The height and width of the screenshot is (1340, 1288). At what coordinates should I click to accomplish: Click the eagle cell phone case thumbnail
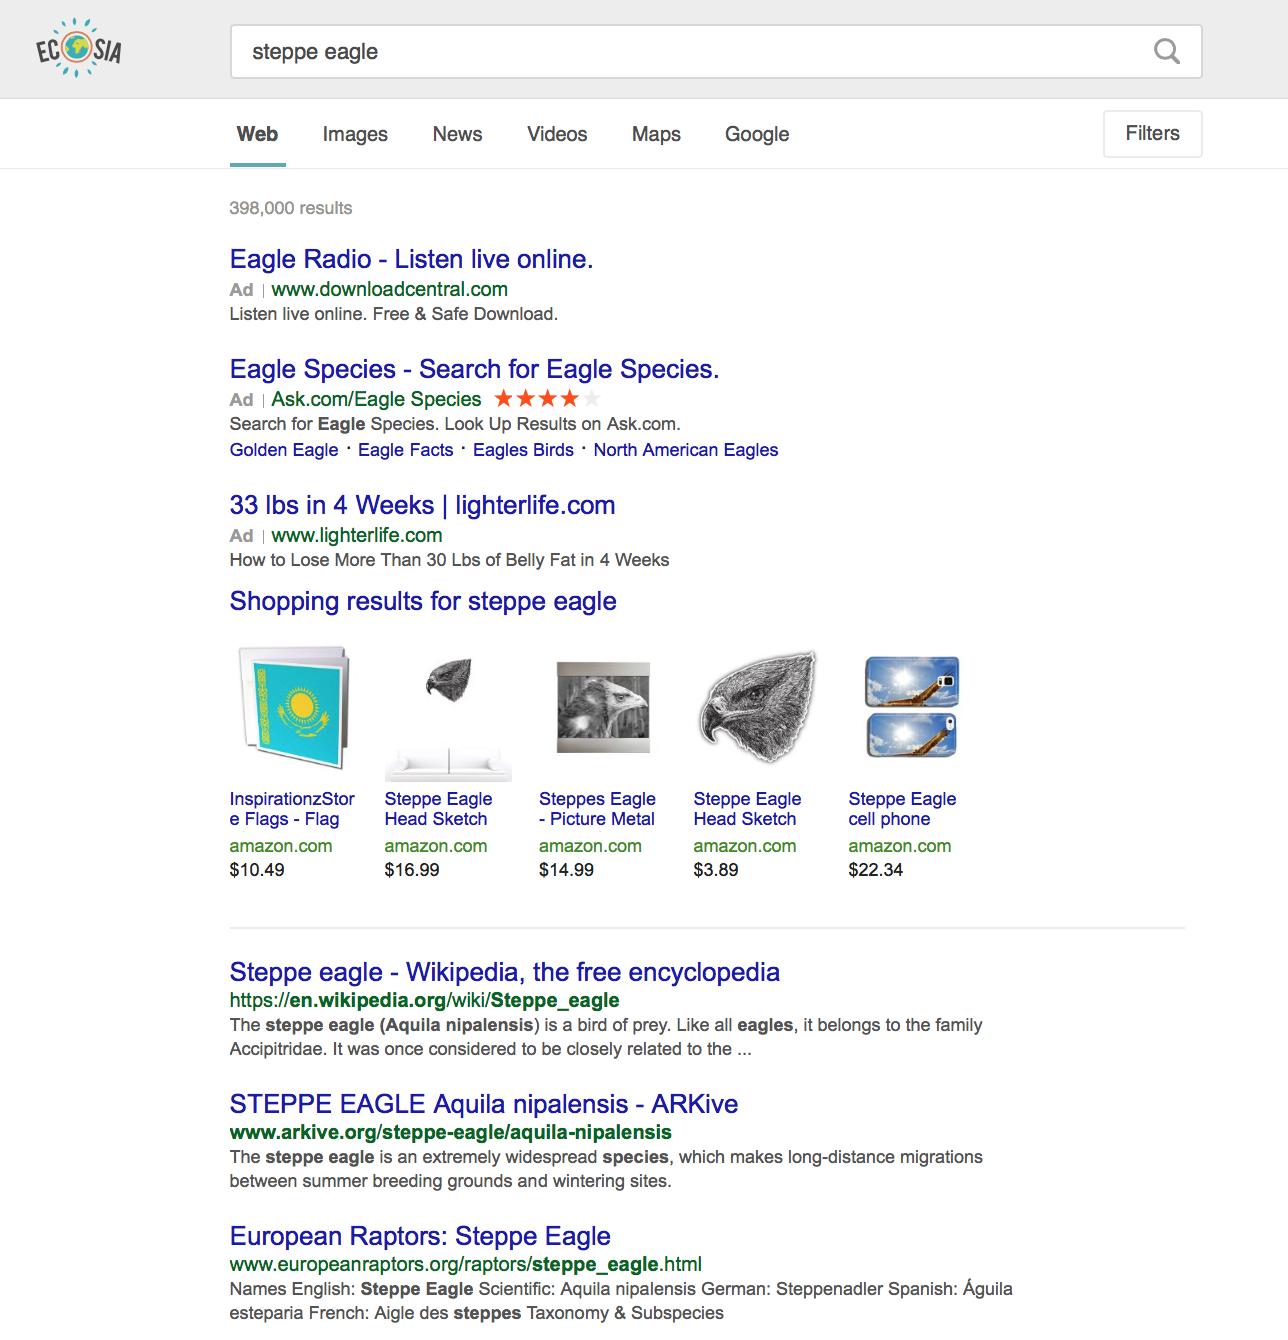click(x=912, y=707)
